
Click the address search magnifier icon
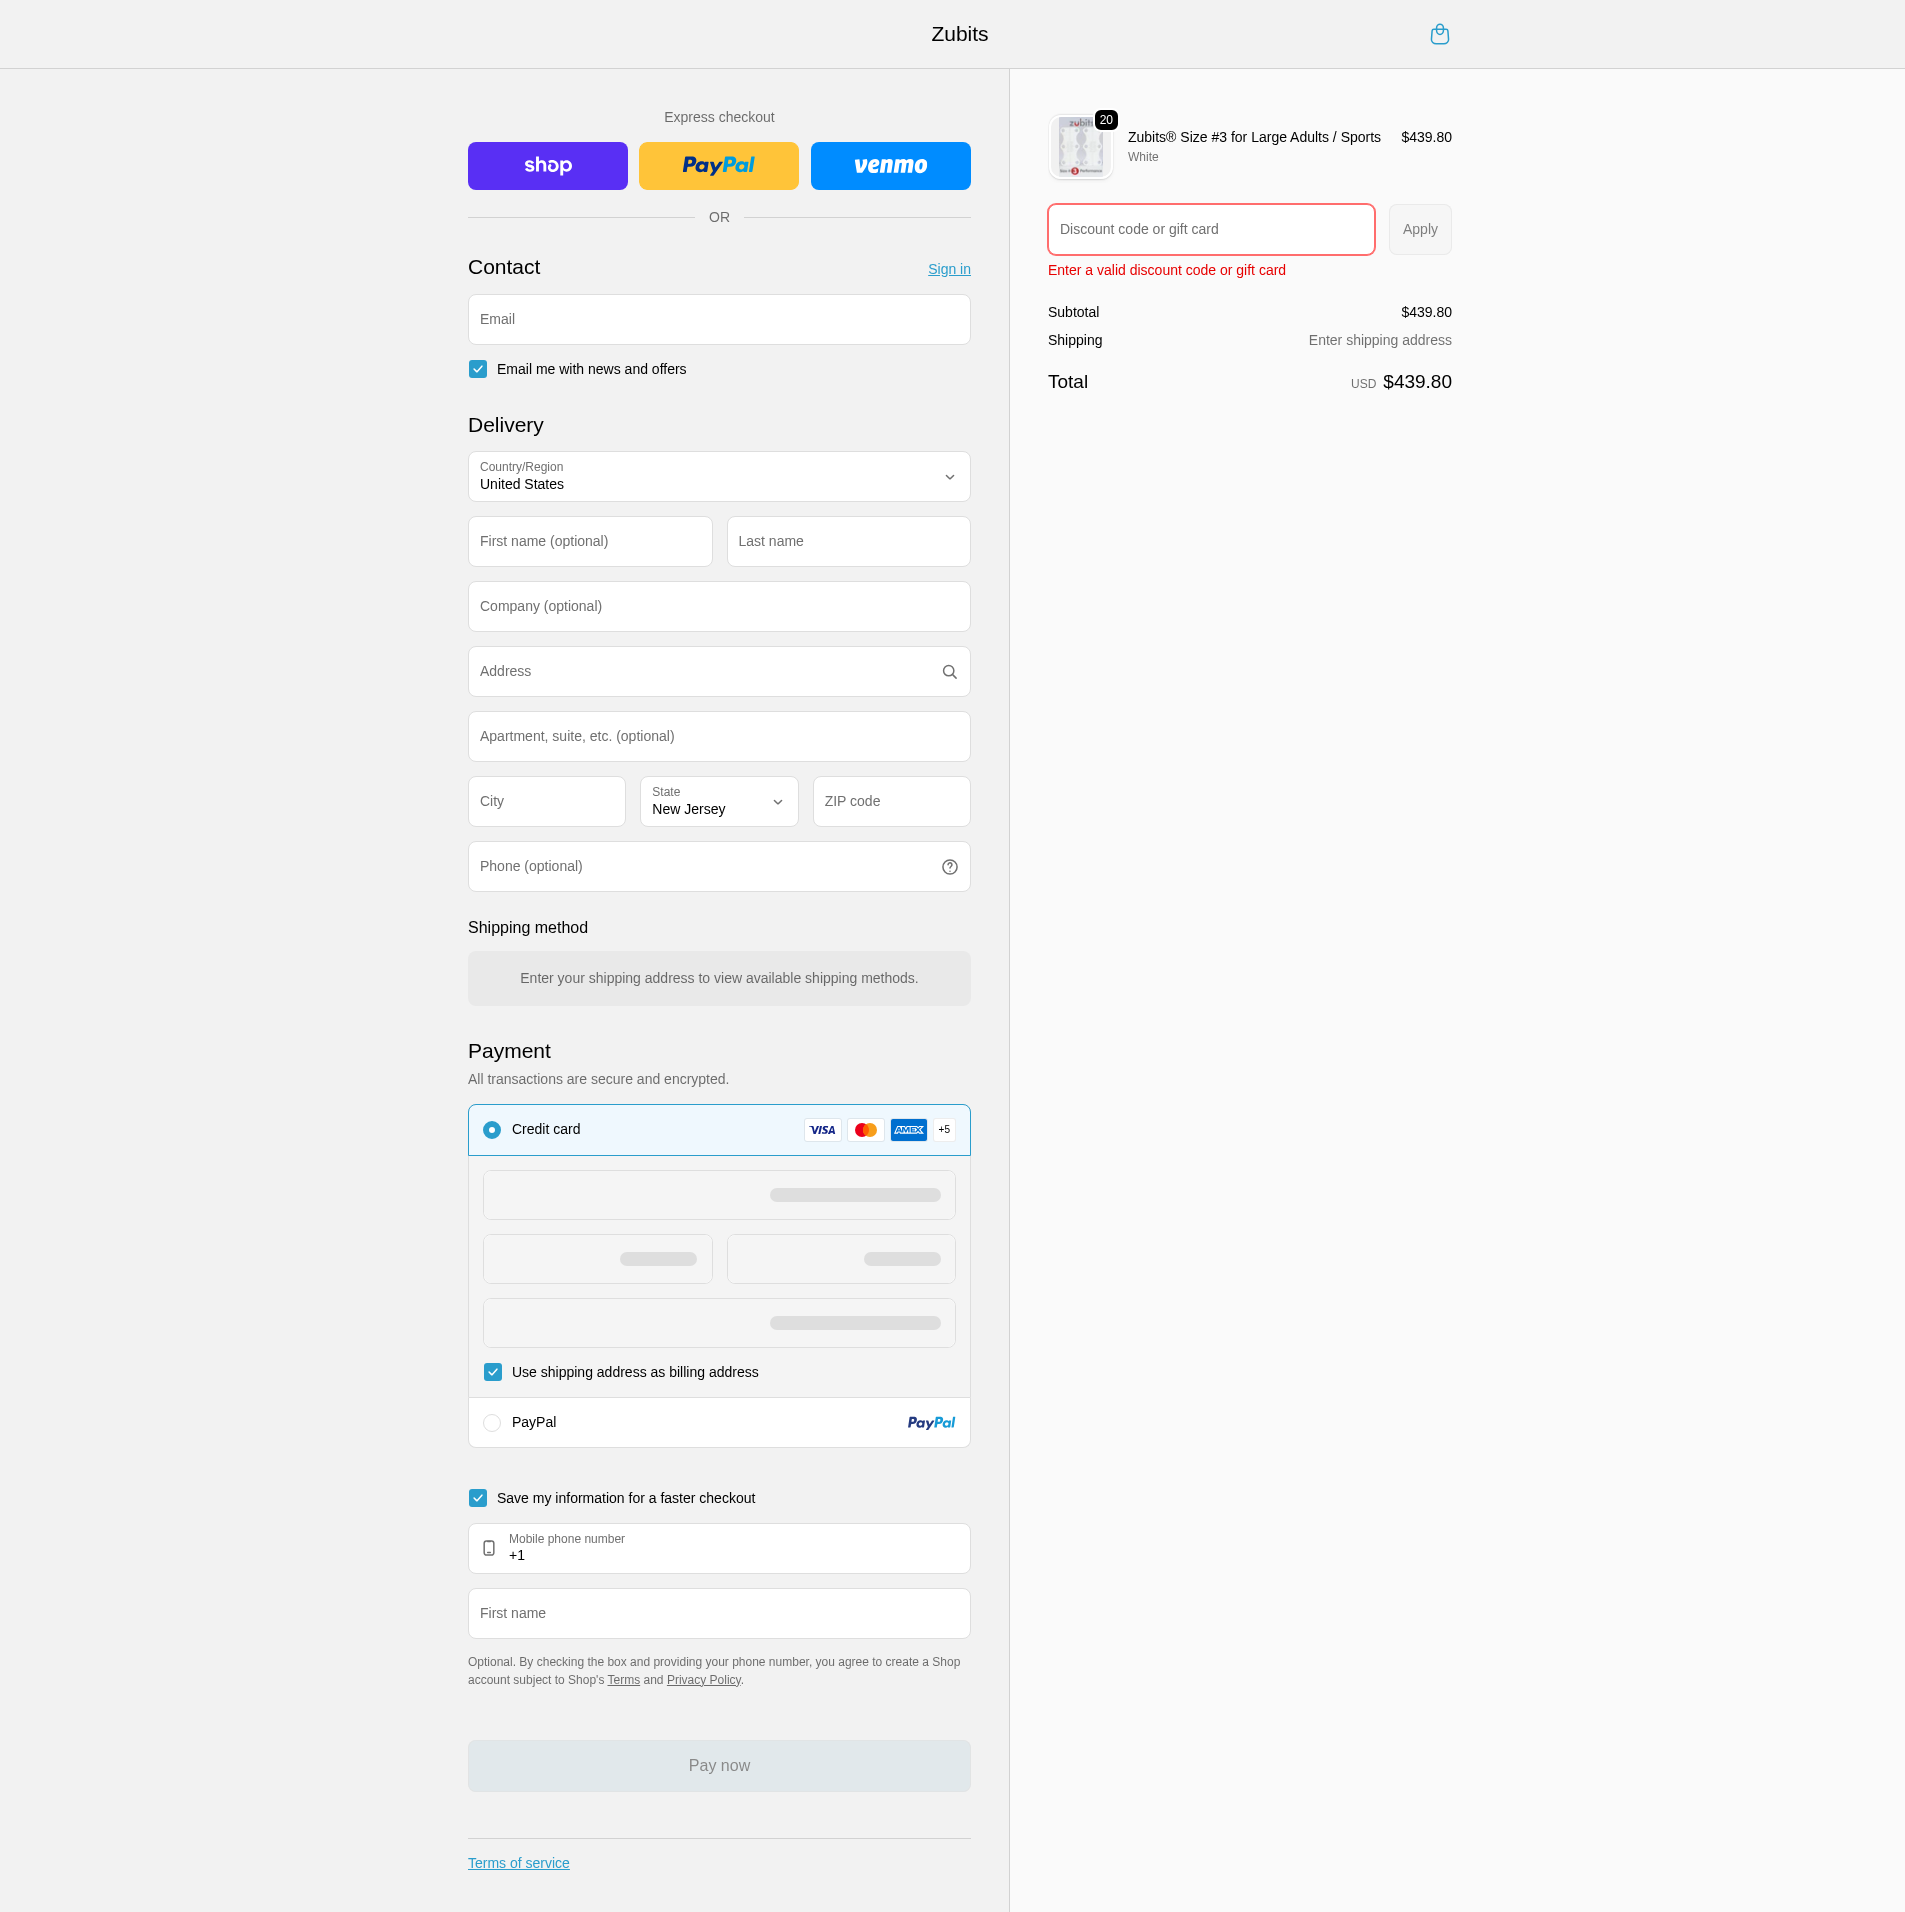pos(949,672)
